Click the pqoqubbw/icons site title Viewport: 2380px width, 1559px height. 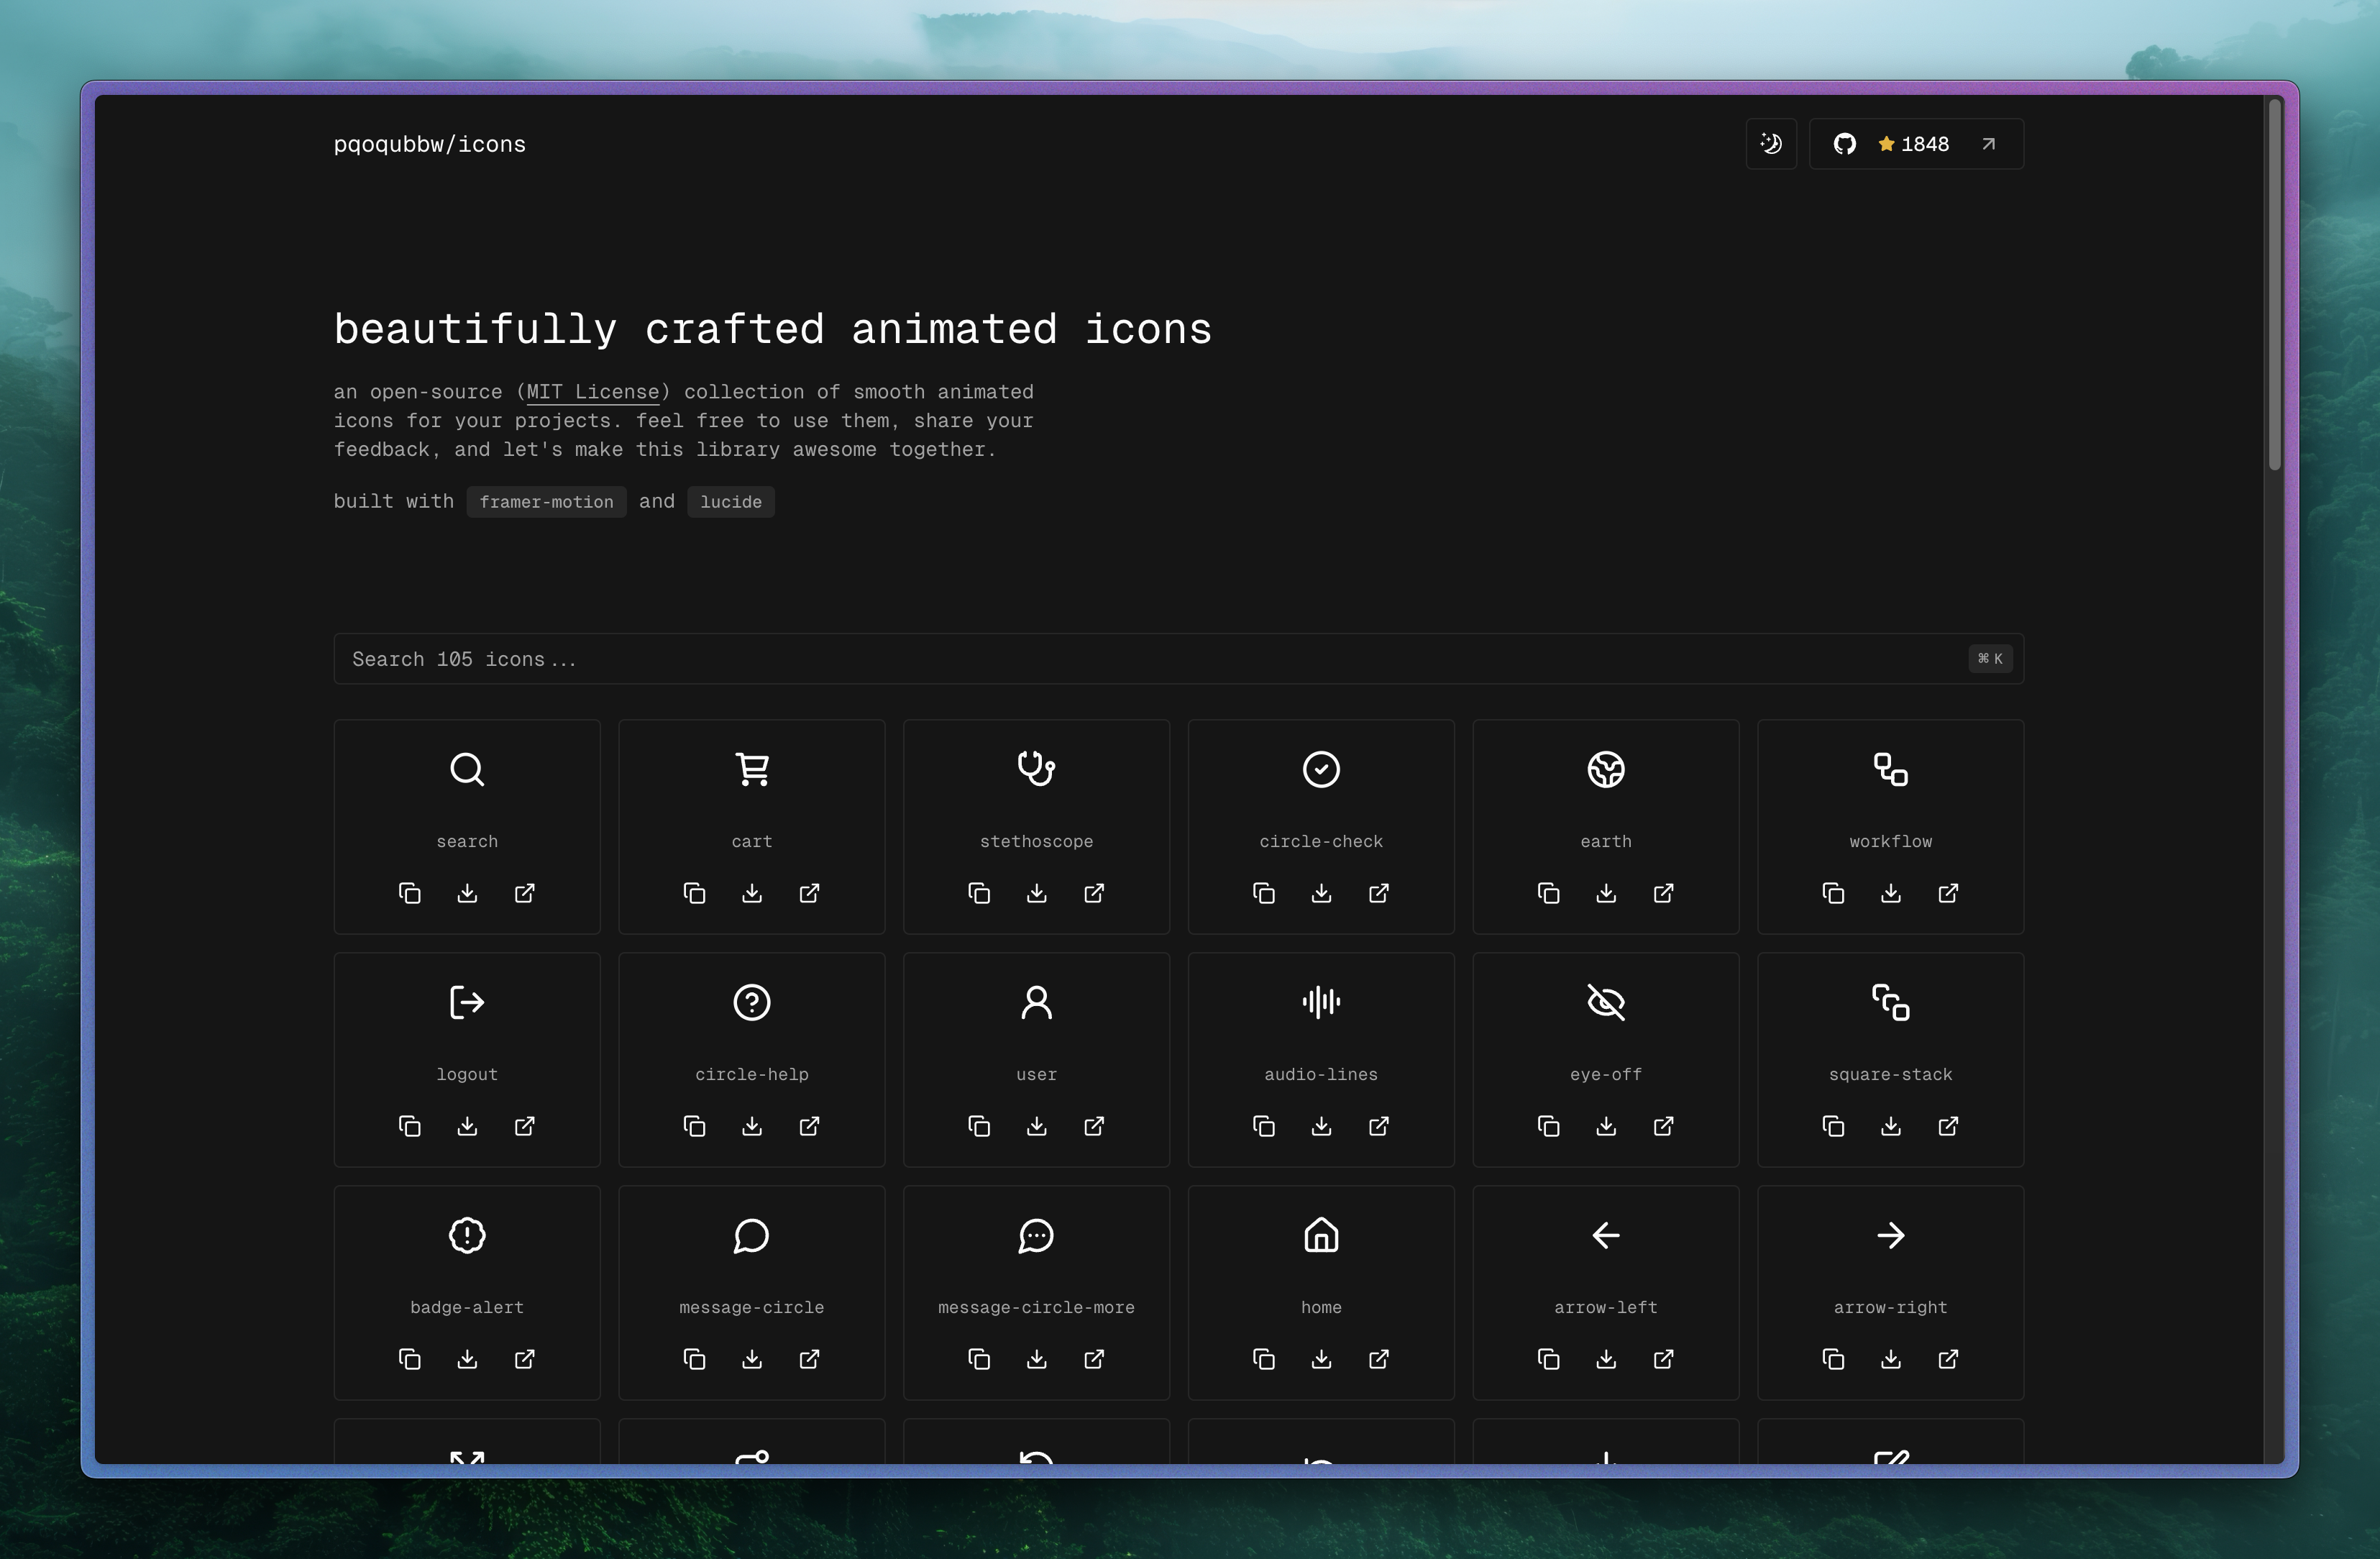tap(429, 144)
